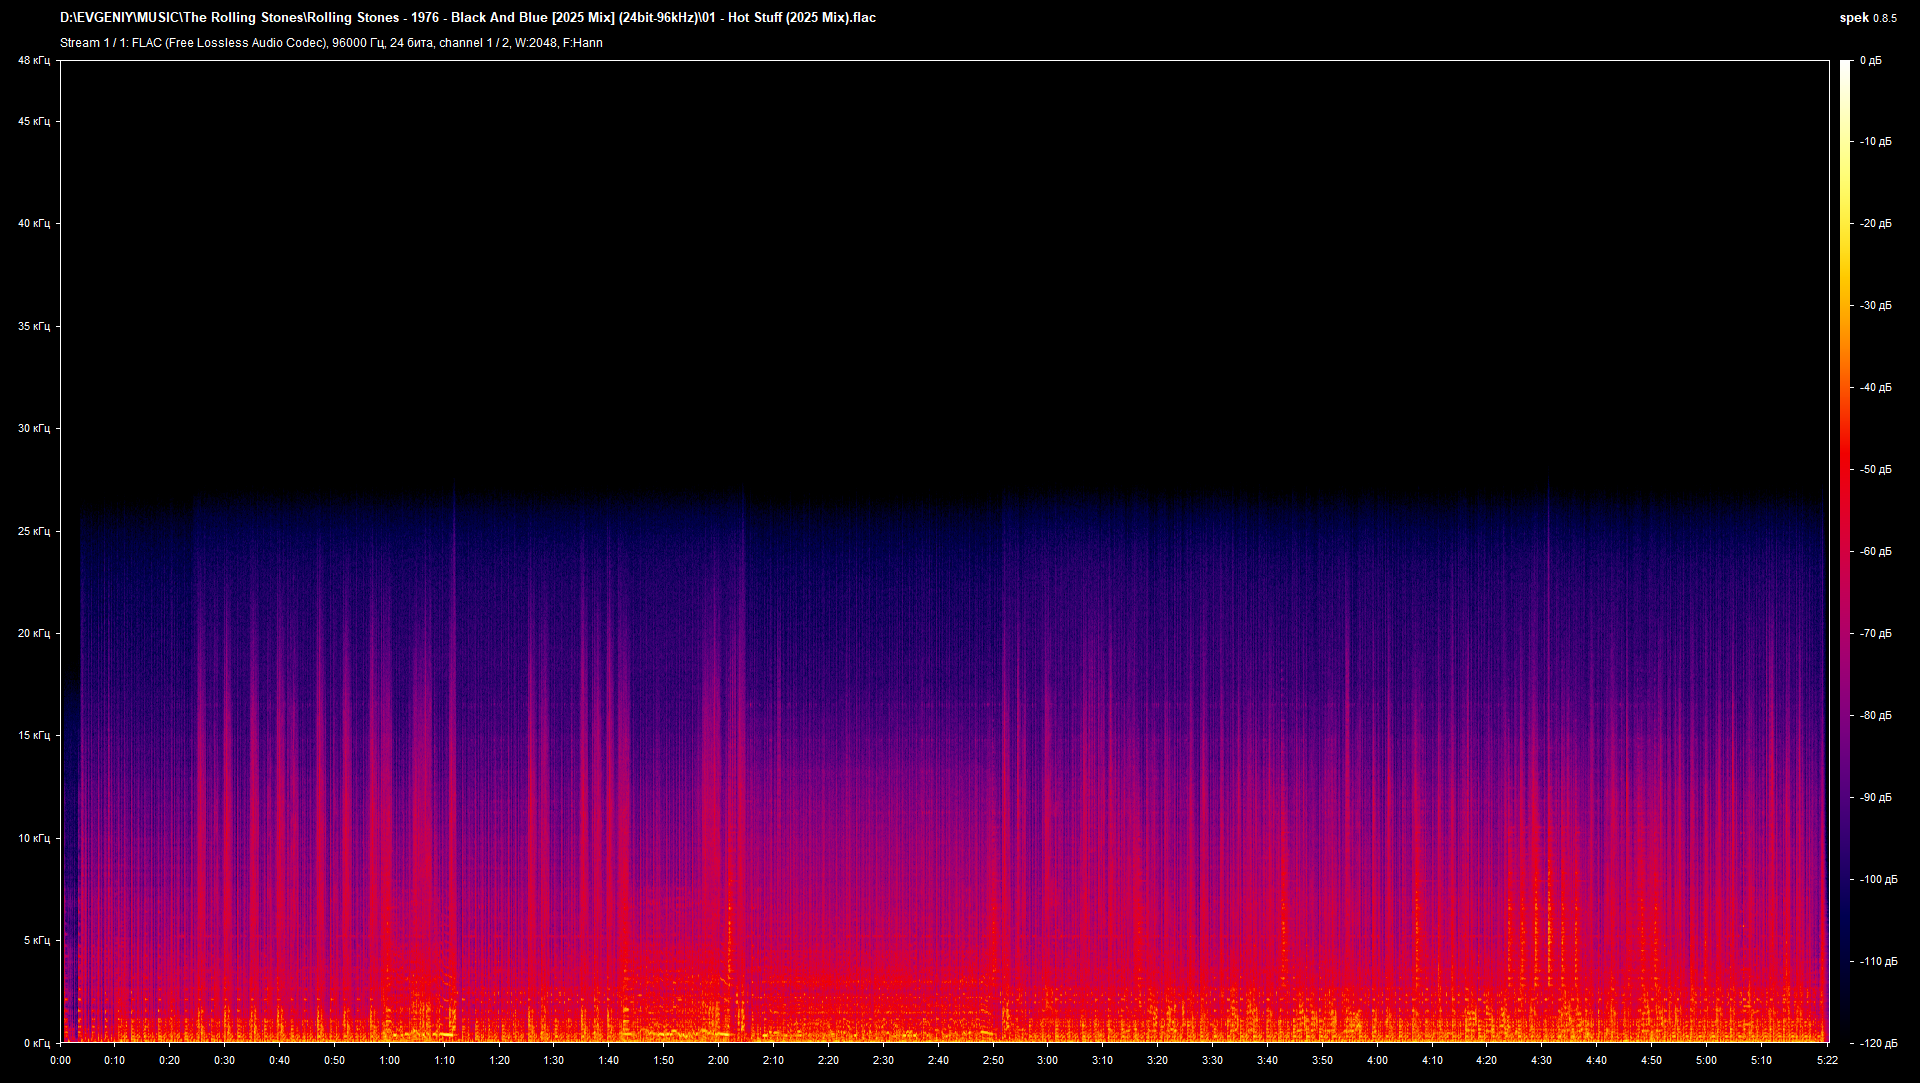Click the 5:22 end time marker
The image size is (1920, 1083).
pos(1827,1060)
